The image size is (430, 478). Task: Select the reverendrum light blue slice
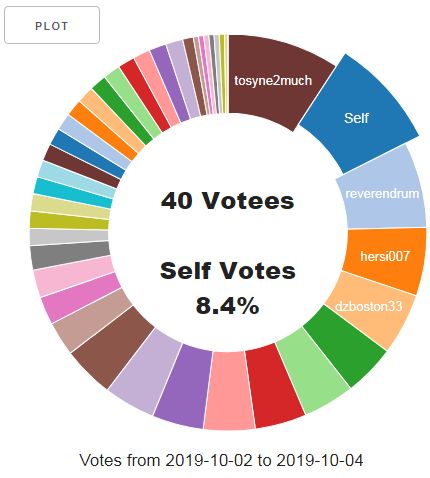point(383,193)
